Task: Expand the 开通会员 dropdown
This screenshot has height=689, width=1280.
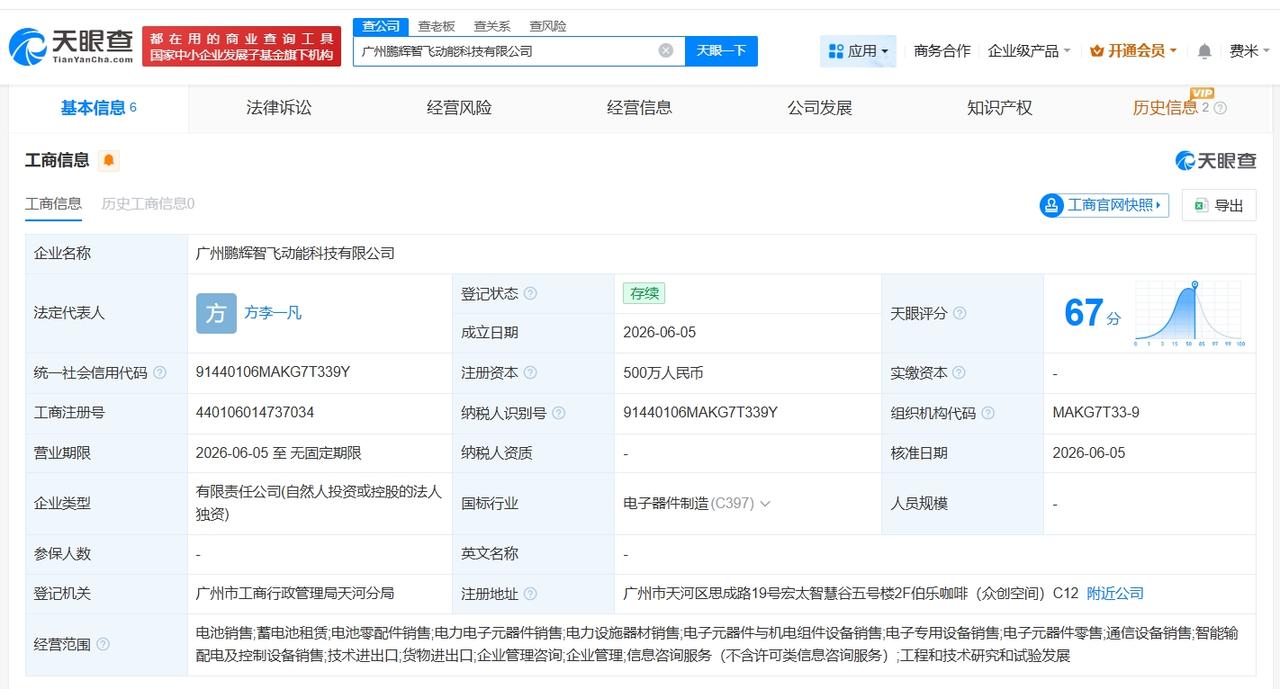Action: click(1133, 51)
